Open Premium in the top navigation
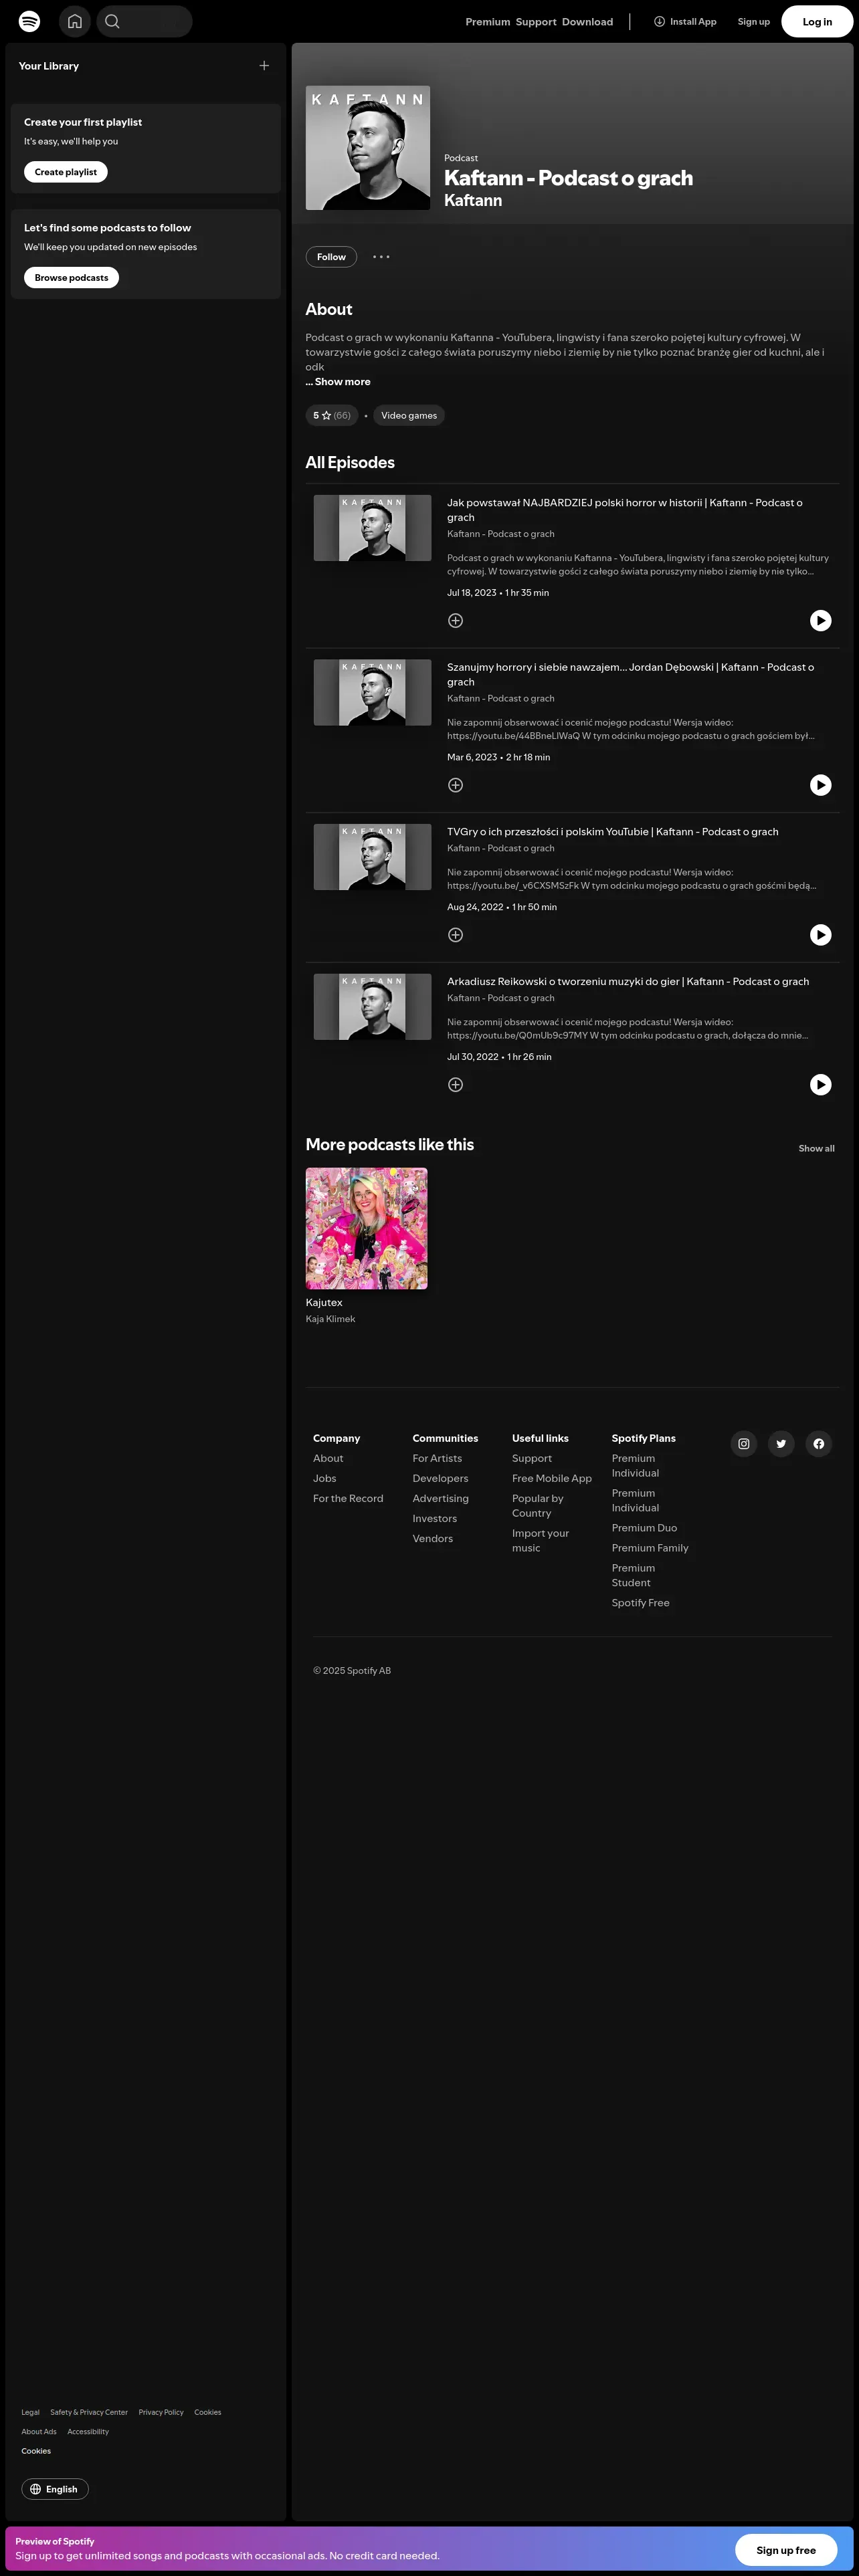The height and width of the screenshot is (2576, 859). [x=488, y=22]
